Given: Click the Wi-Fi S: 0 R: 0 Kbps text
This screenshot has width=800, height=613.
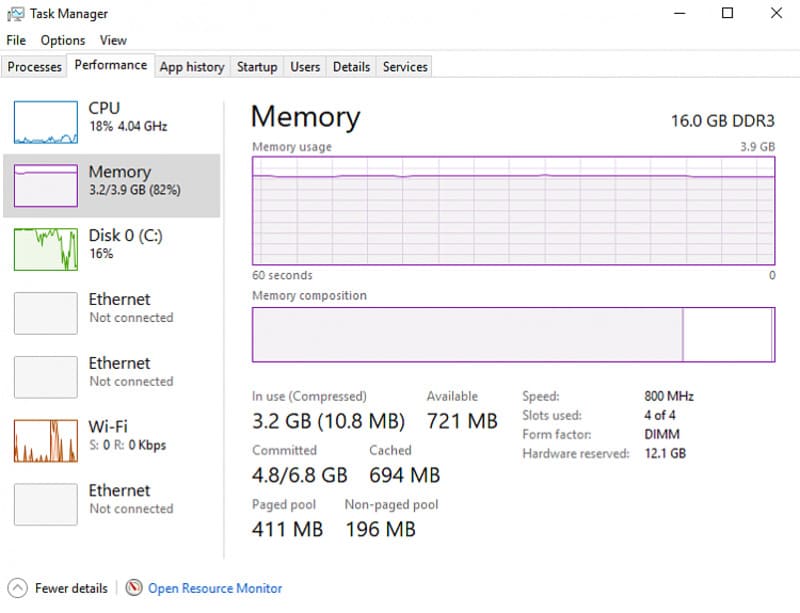Looking at the screenshot, I should click(x=128, y=445).
